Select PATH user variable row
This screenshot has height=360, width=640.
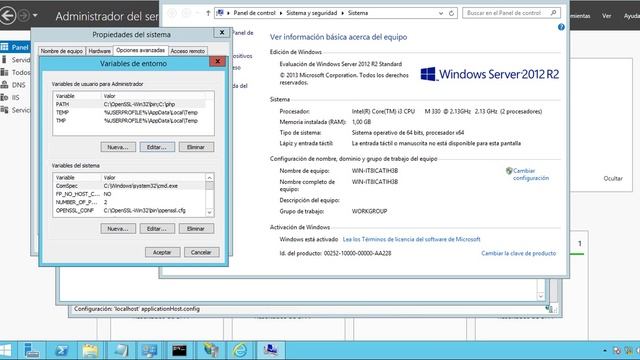coord(129,104)
